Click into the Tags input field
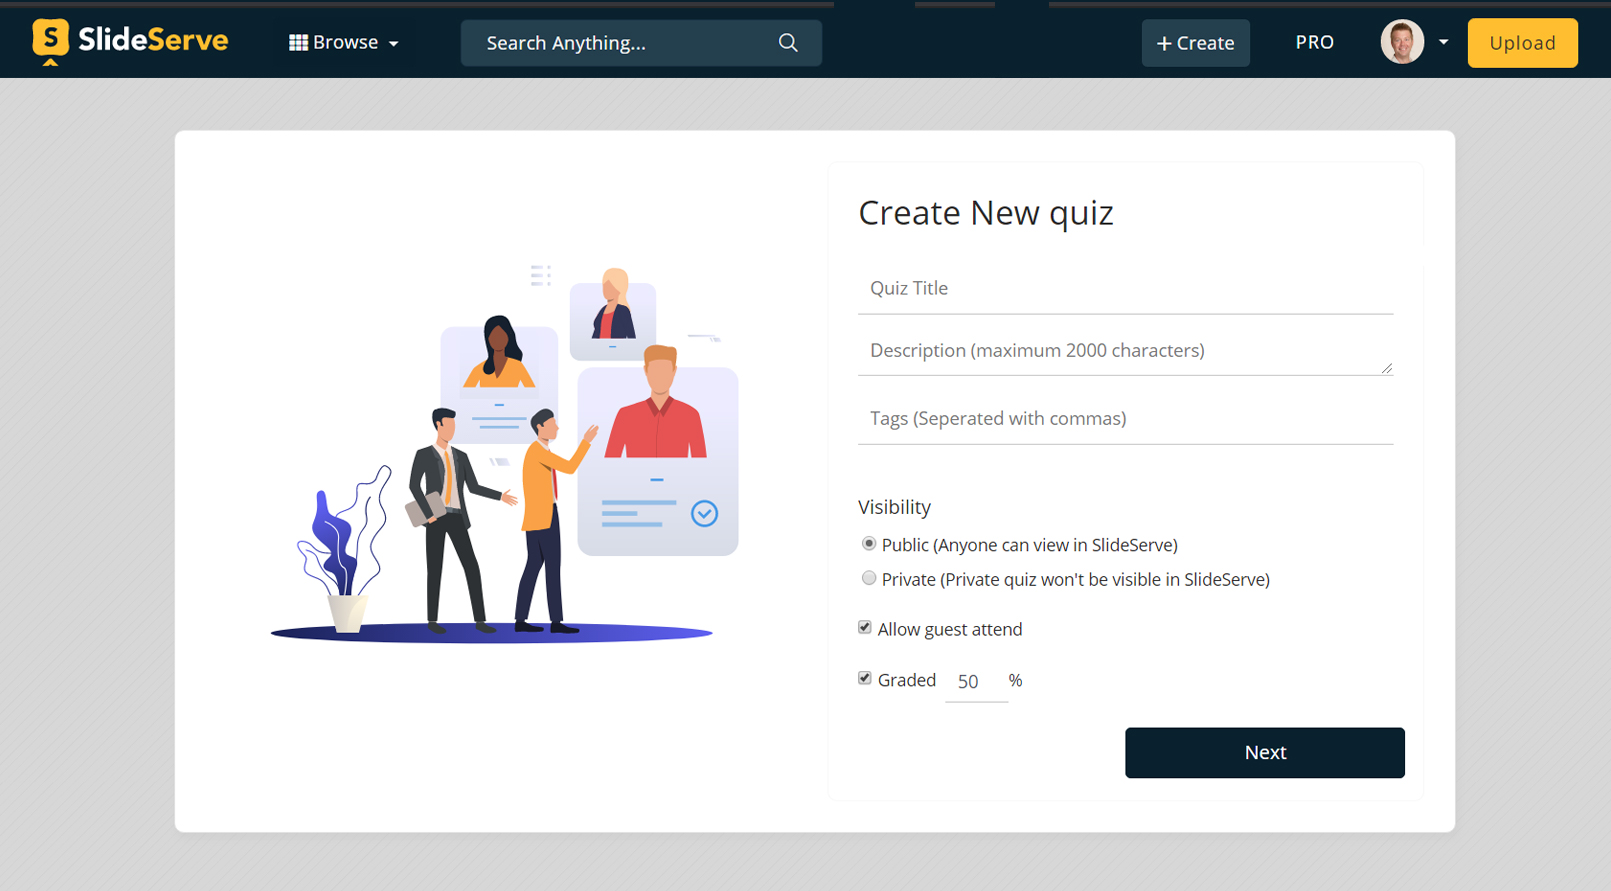The width and height of the screenshot is (1611, 891). [1125, 419]
